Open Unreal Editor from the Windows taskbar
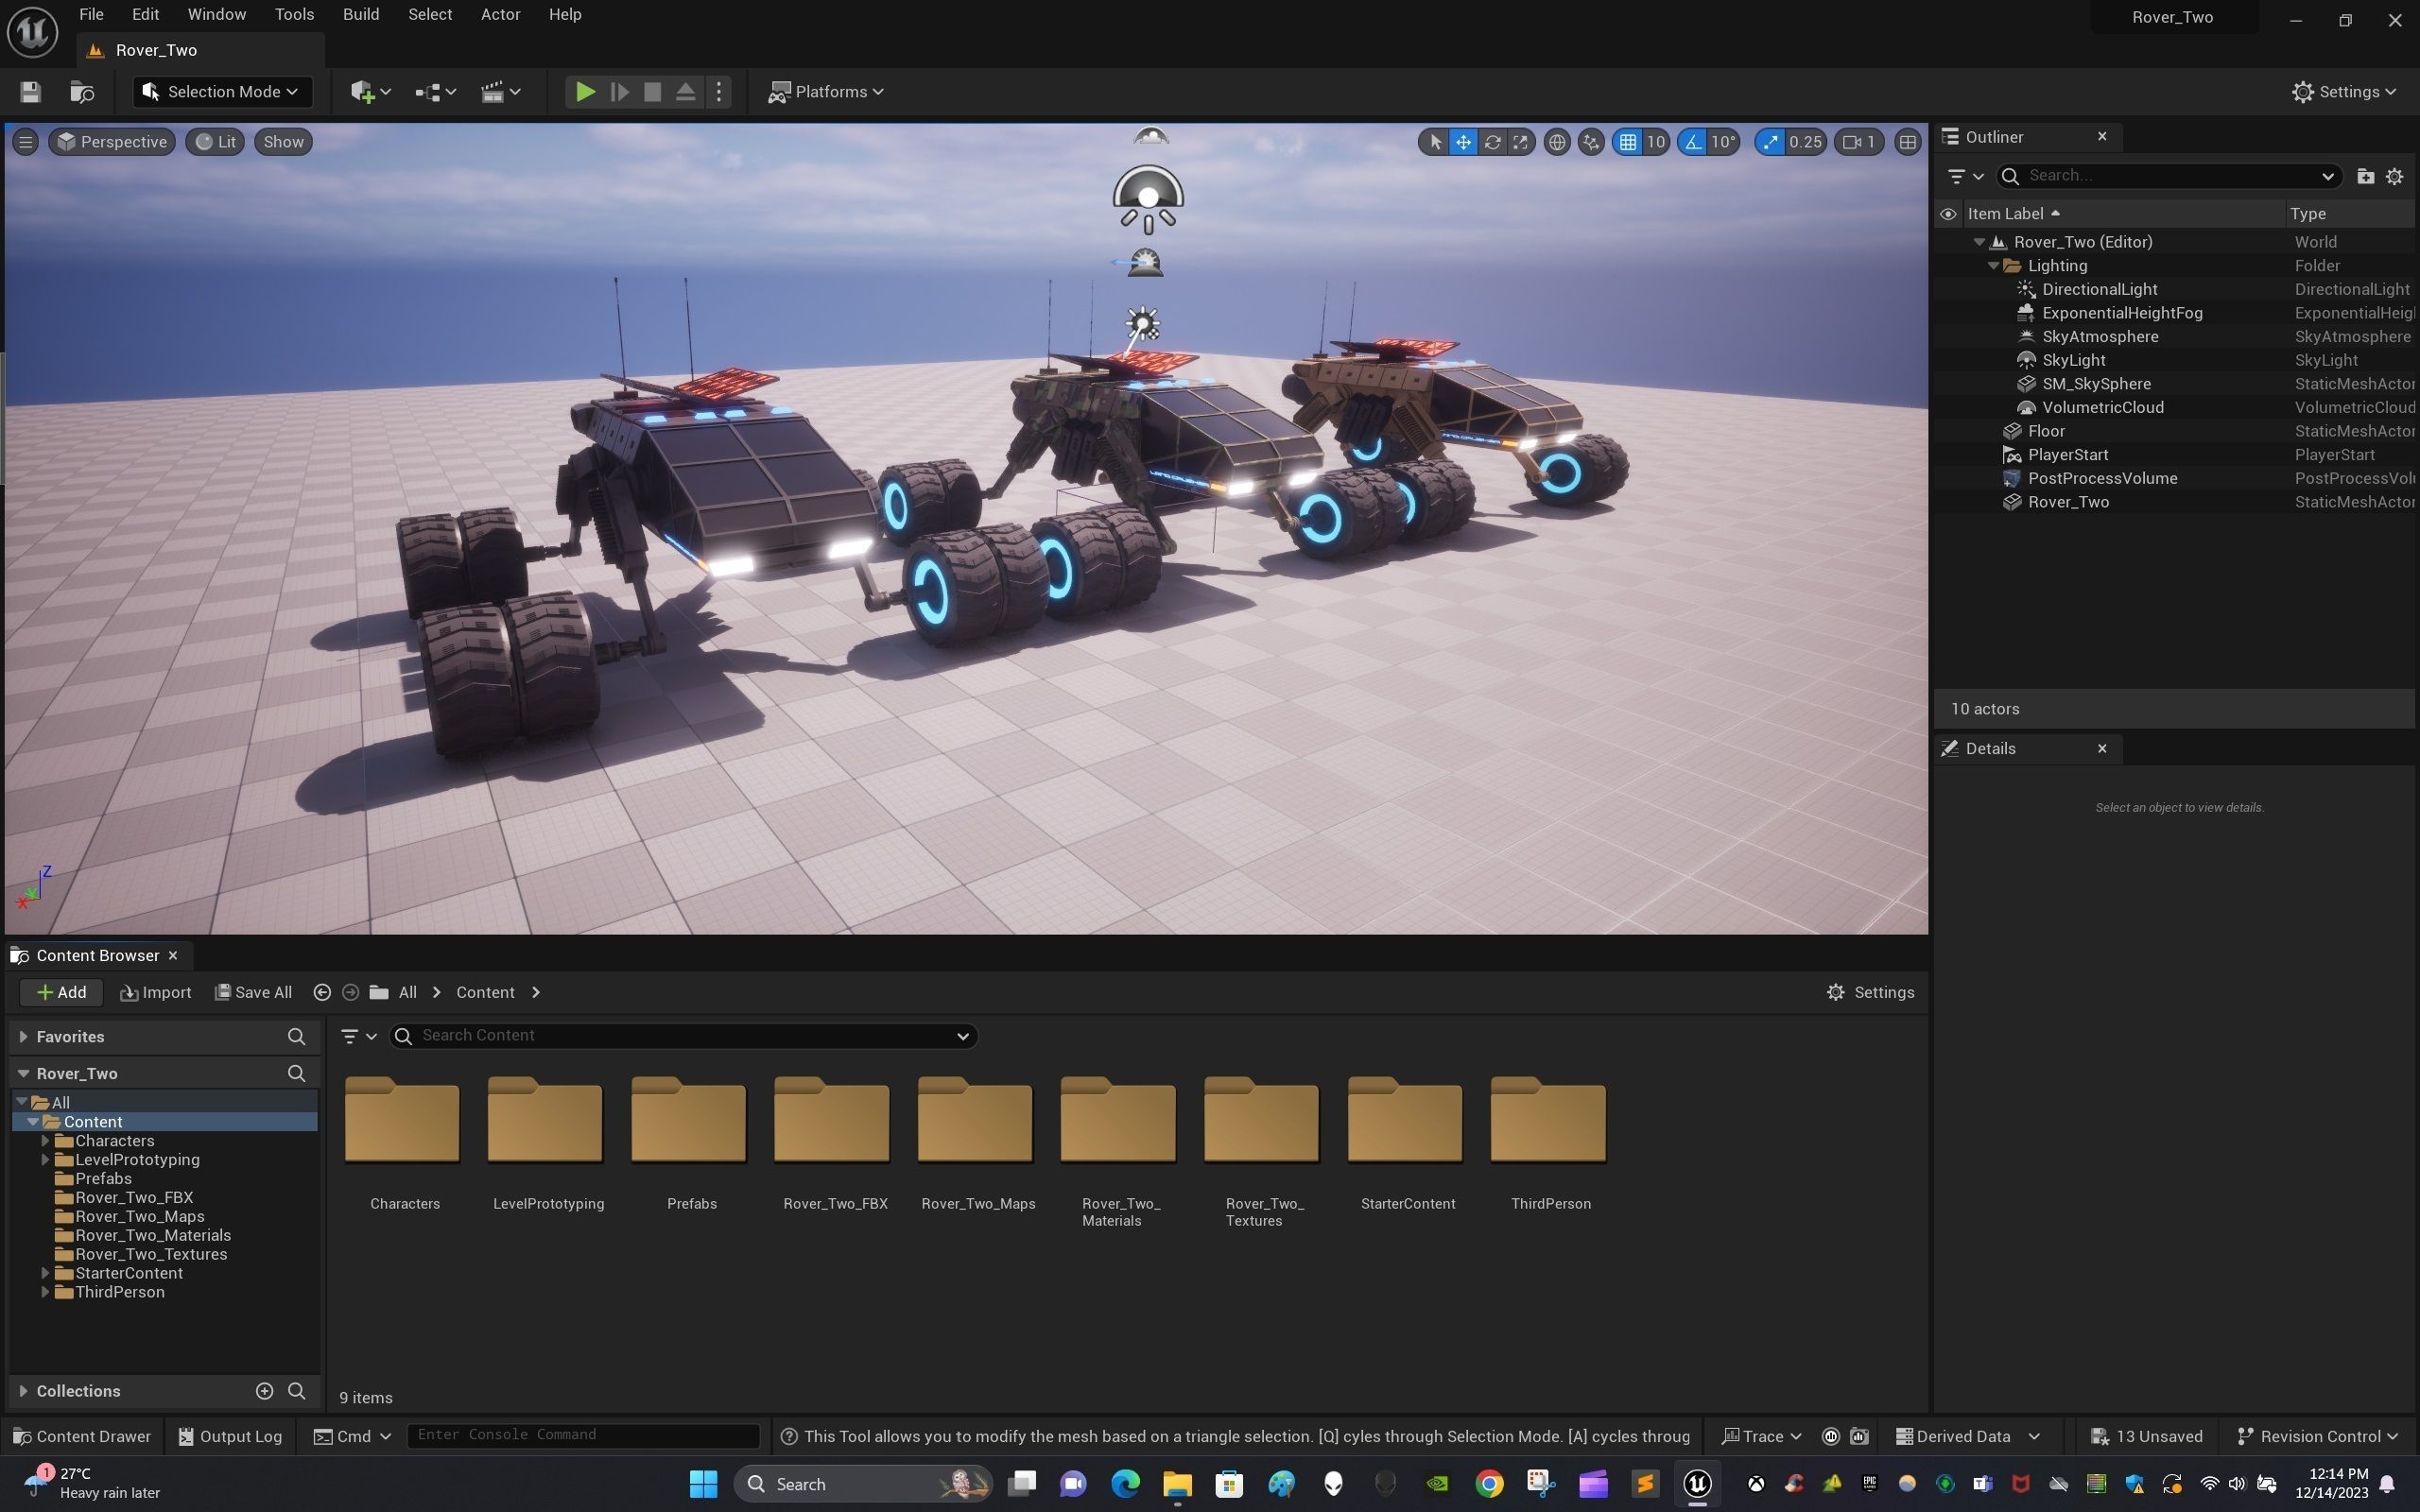 point(1697,1484)
